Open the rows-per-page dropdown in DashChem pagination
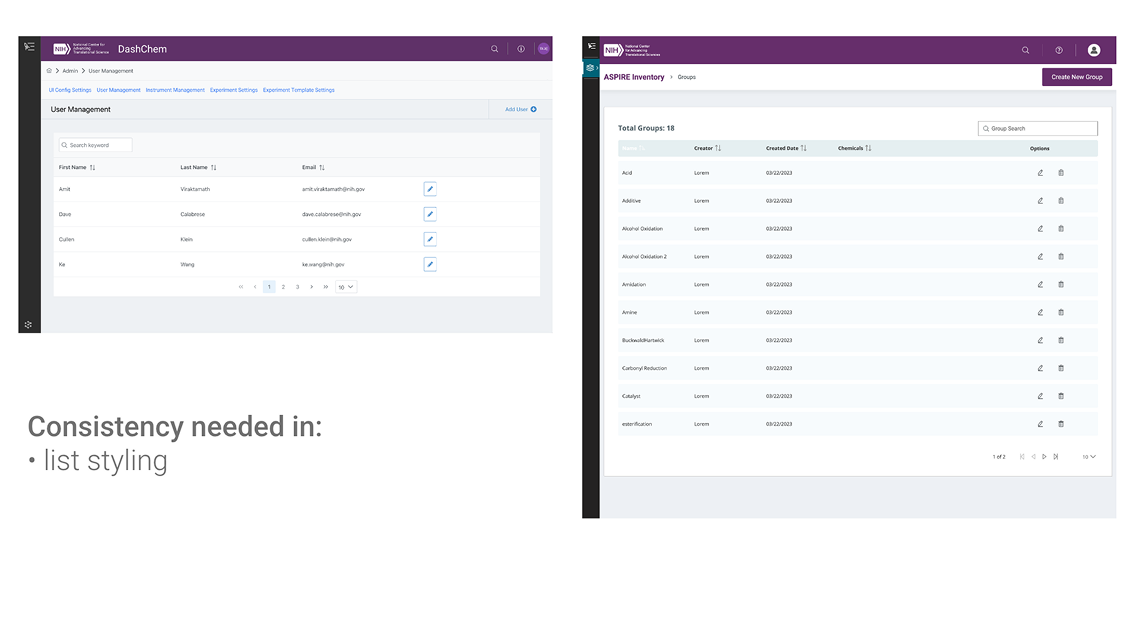The height and width of the screenshot is (641, 1140). point(345,287)
